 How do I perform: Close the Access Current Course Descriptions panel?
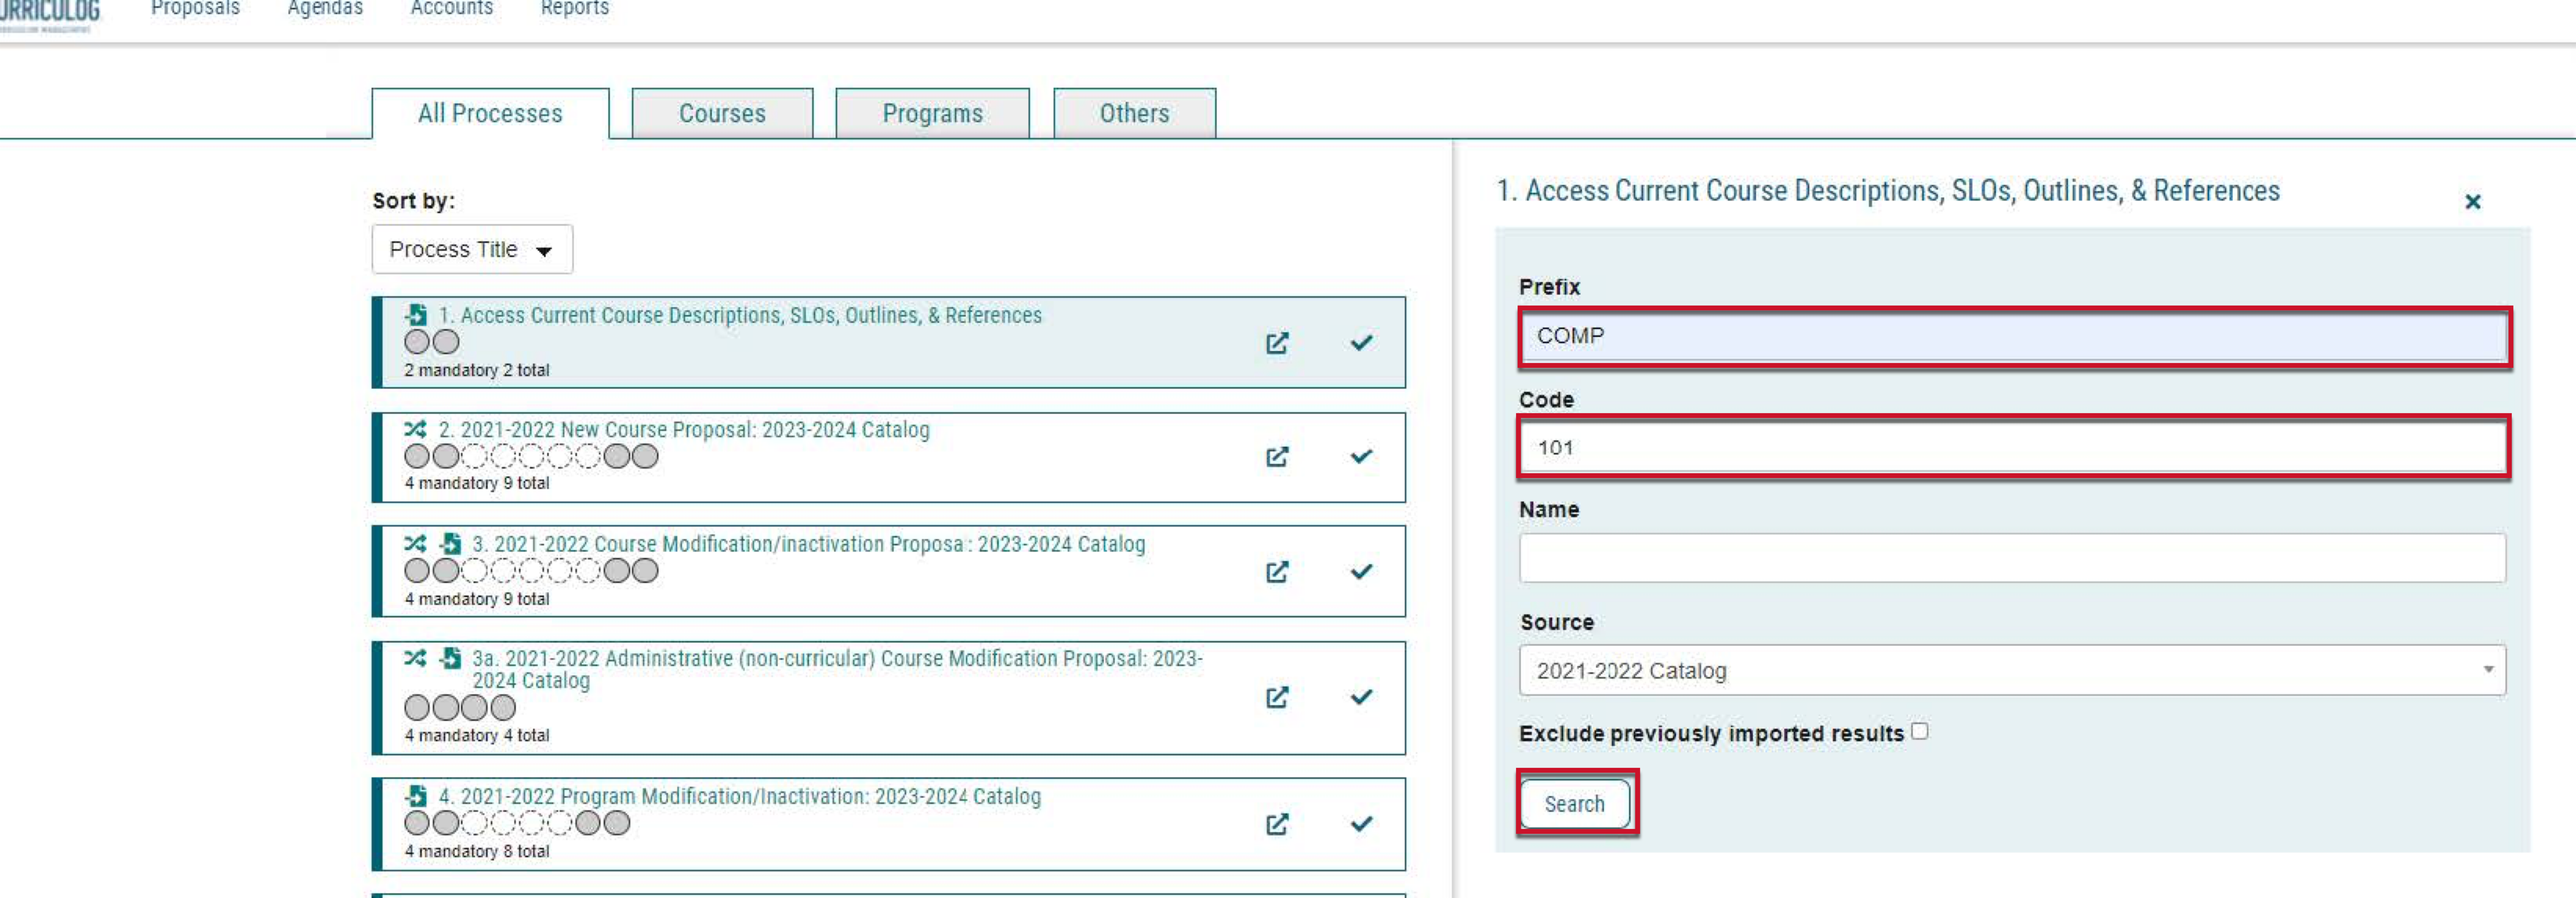pyautogui.click(x=2472, y=202)
